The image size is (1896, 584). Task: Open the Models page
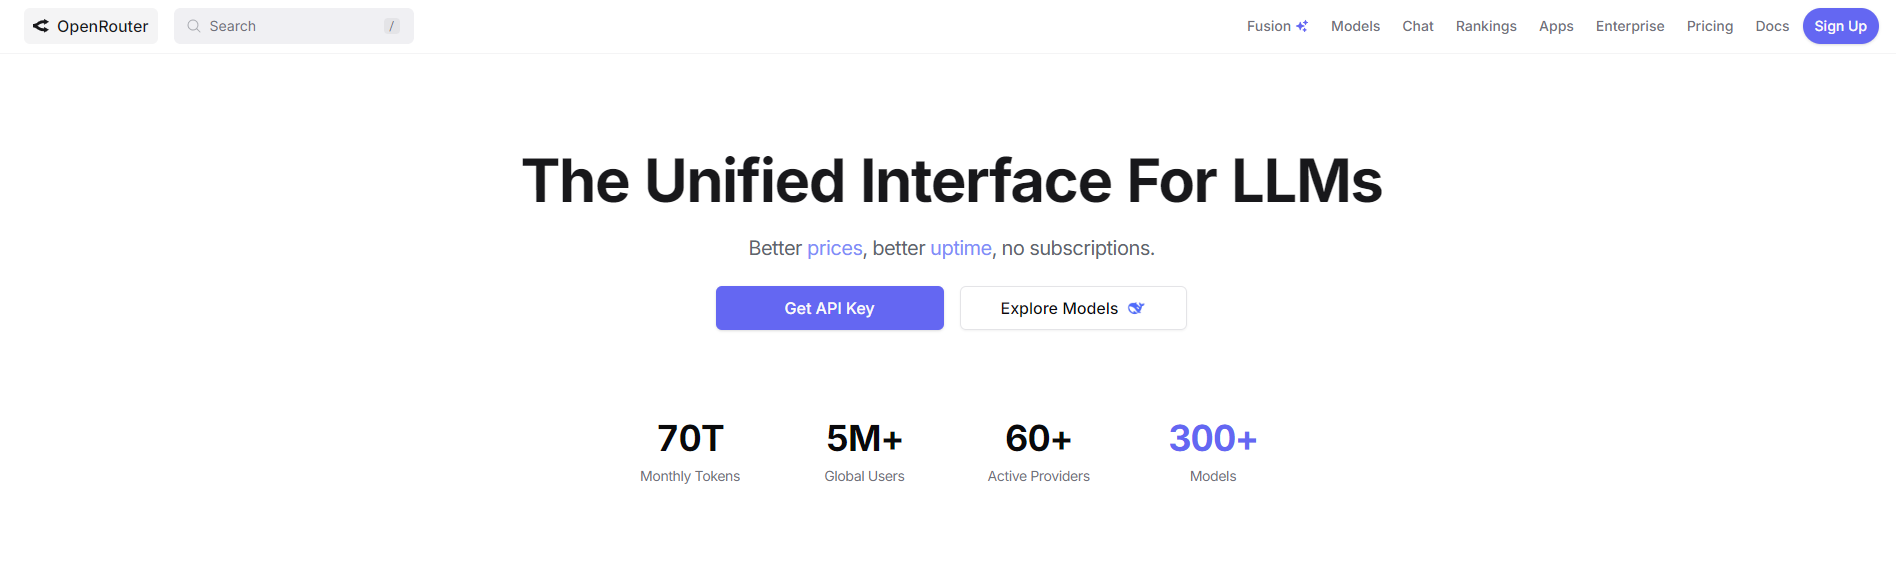point(1355,26)
